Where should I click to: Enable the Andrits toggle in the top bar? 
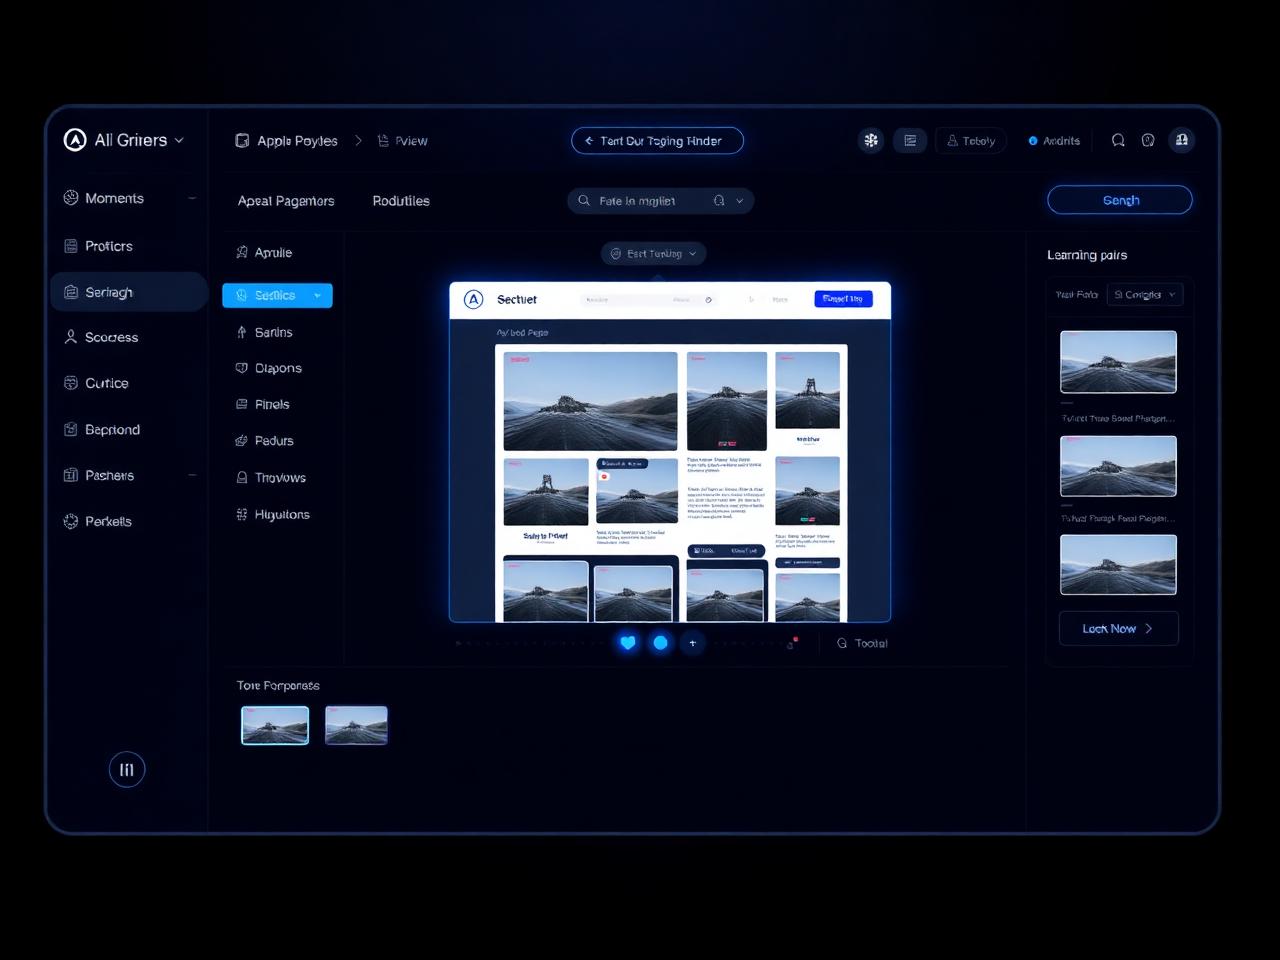point(1054,140)
